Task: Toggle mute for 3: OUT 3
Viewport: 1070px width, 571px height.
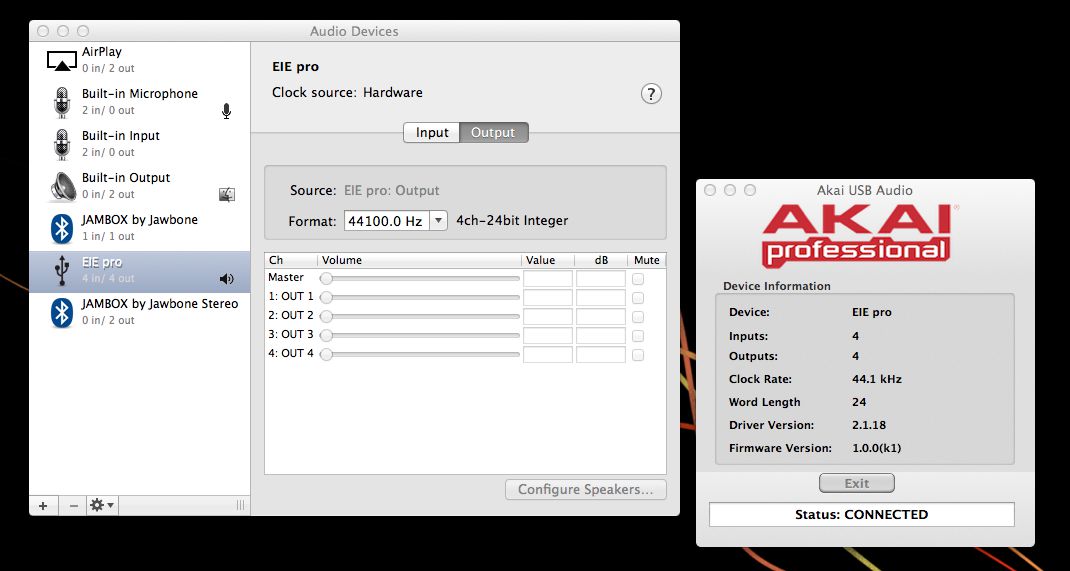Action: [x=637, y=336]
